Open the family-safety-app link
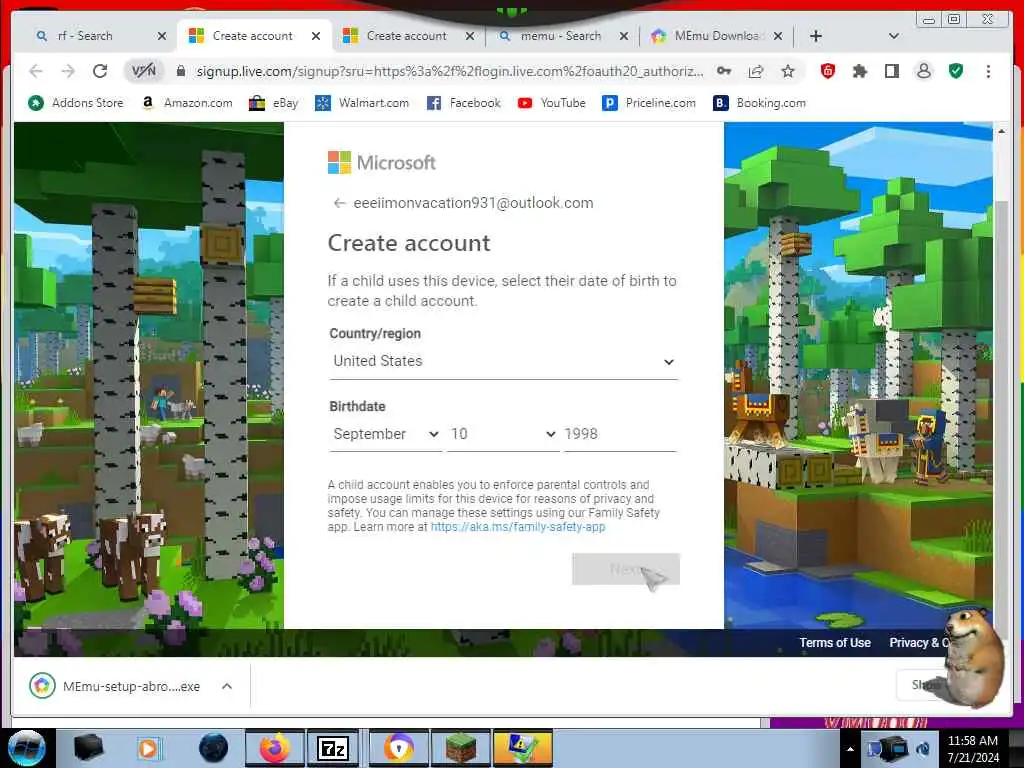1024x768 pixels. 518,527
